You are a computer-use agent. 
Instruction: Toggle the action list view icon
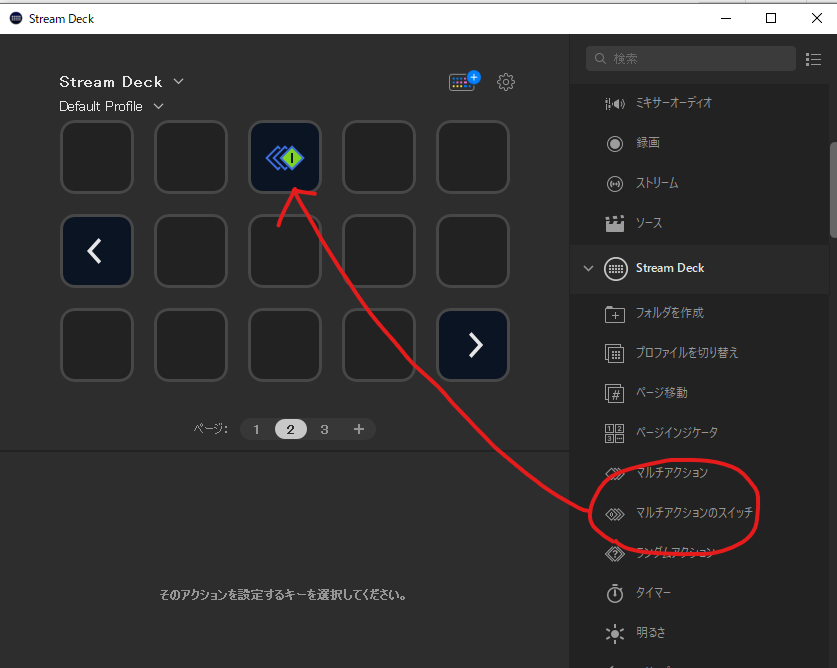[814, 59]
